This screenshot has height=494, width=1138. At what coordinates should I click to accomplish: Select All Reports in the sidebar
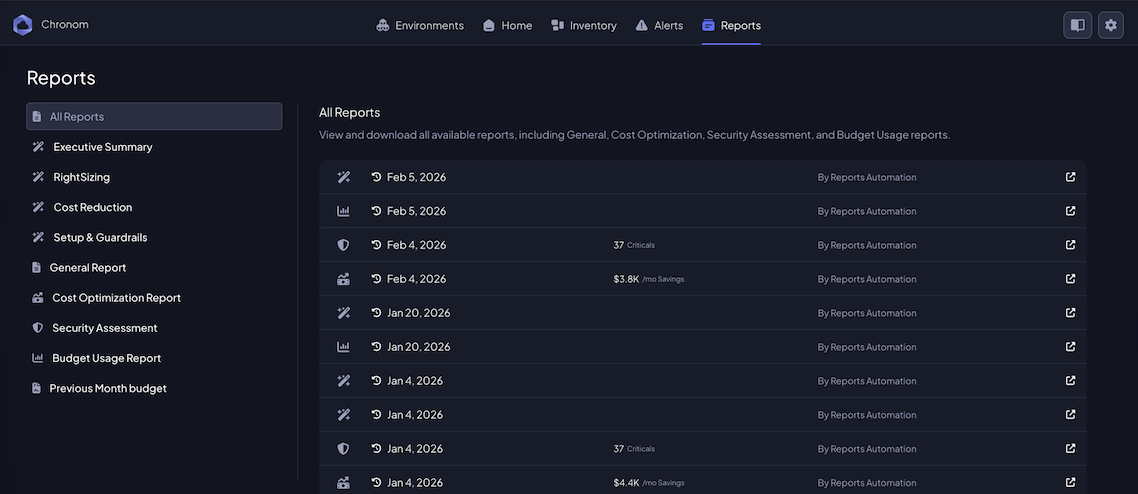(x=154, y=116)
